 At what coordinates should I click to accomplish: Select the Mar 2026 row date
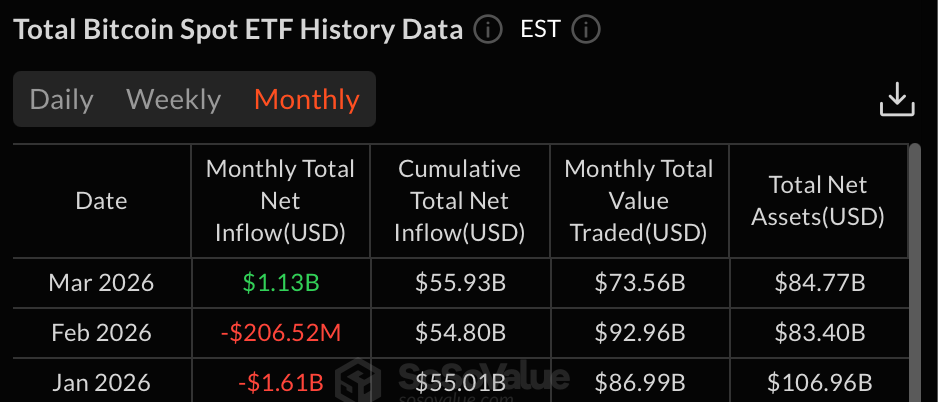click(x=101, y=283)
